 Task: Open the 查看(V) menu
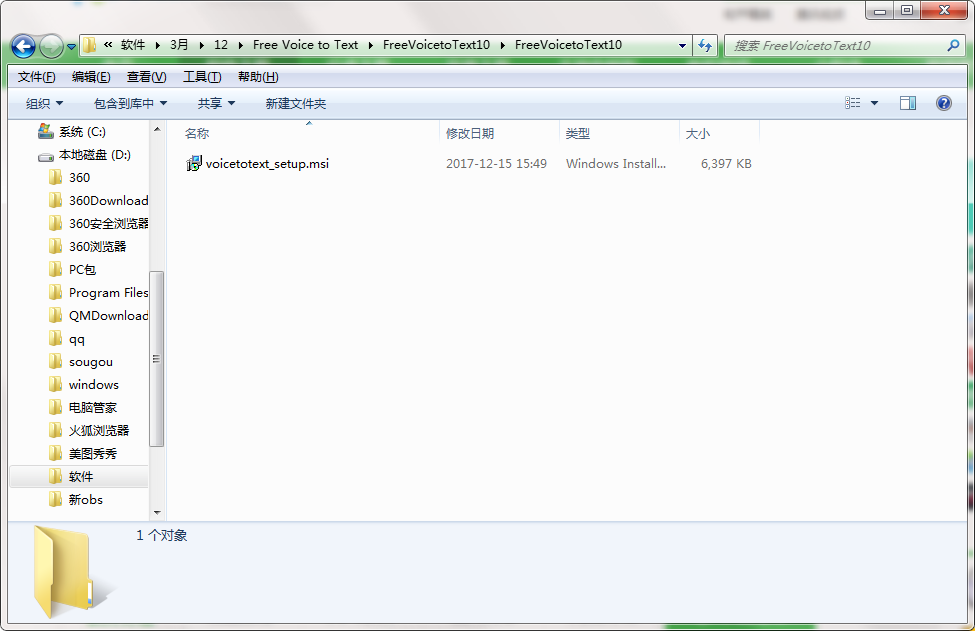(146, 76)
